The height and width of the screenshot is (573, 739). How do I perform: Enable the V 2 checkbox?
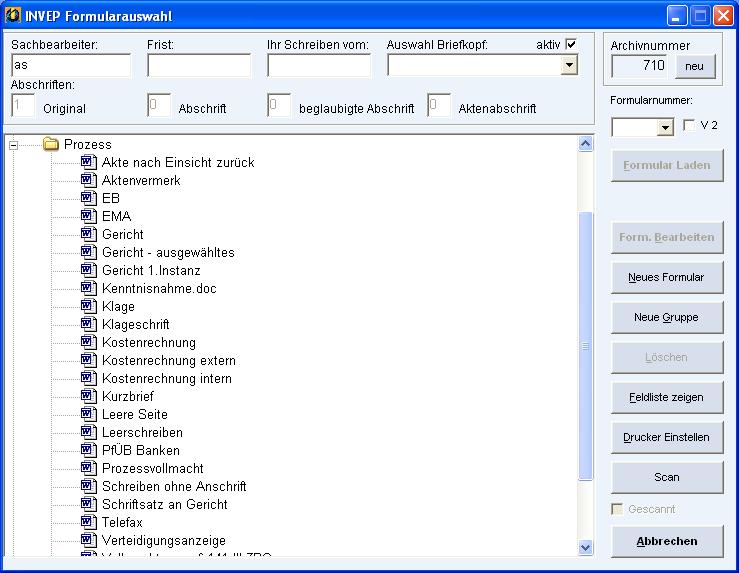pos(689,125)
